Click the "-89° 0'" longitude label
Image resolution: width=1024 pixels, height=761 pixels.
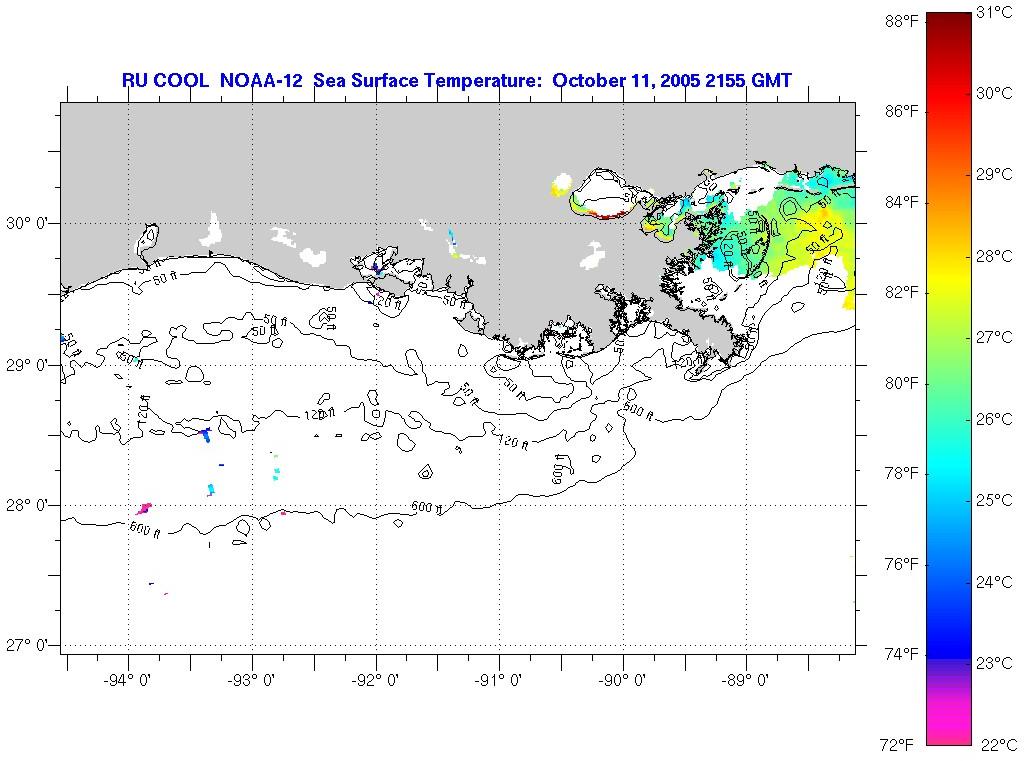(x=746, y=680)
